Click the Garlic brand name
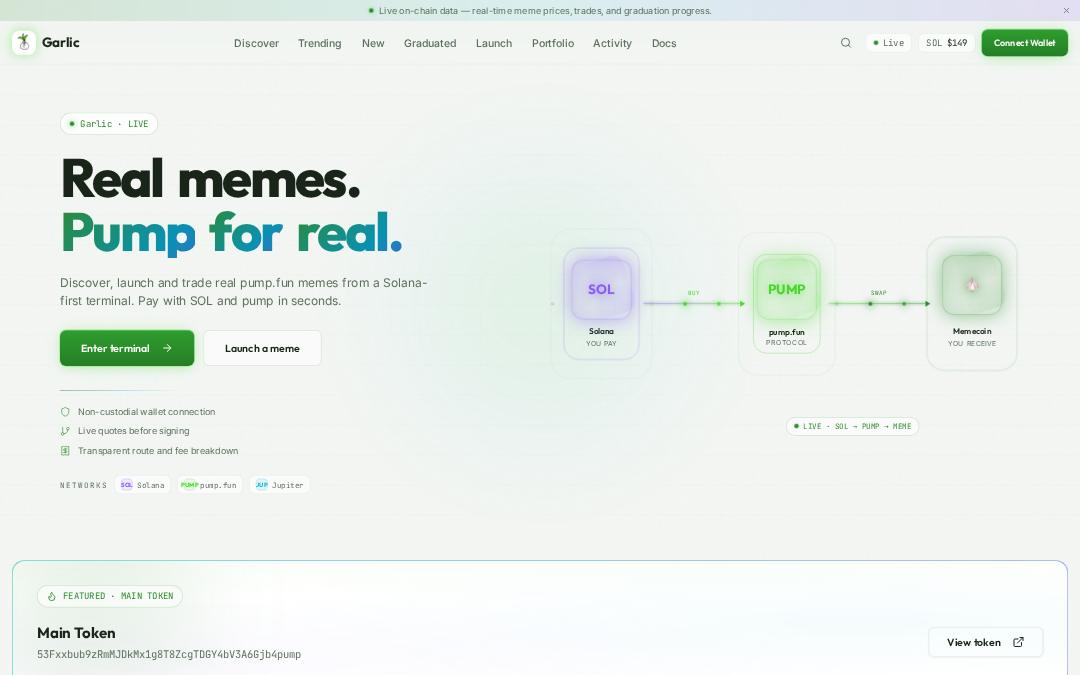 coord(61,42)
